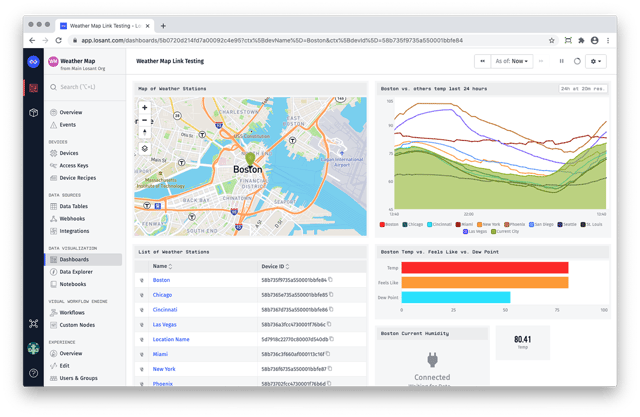Viewport: 640px width, 417px height.
Task: Select Dashboards in the sidebar
Action: coord(84,260)
